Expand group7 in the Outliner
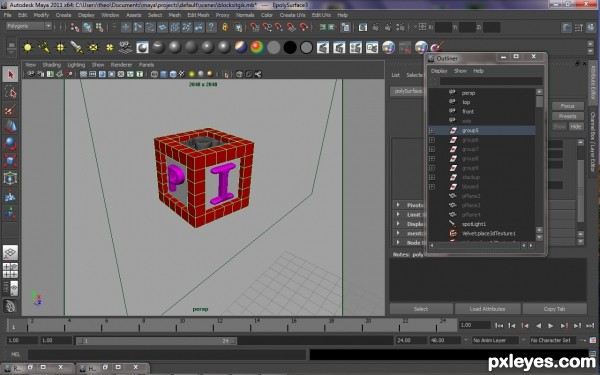 click(x=432, y=149)
